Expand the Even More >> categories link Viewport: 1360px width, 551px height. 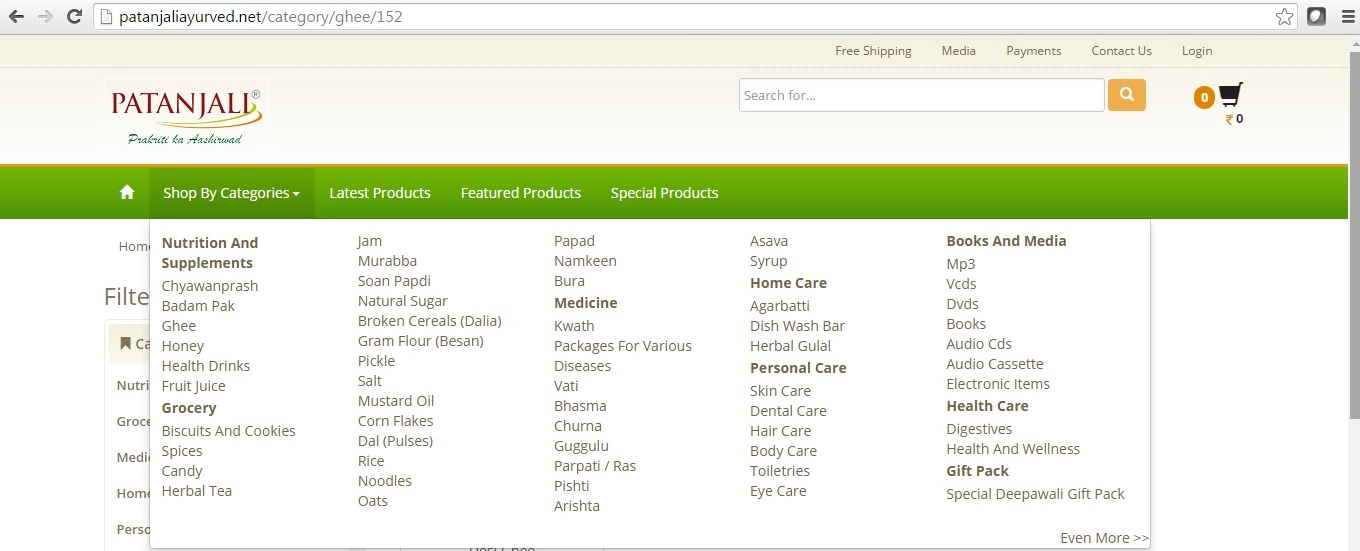[1104, 538]
